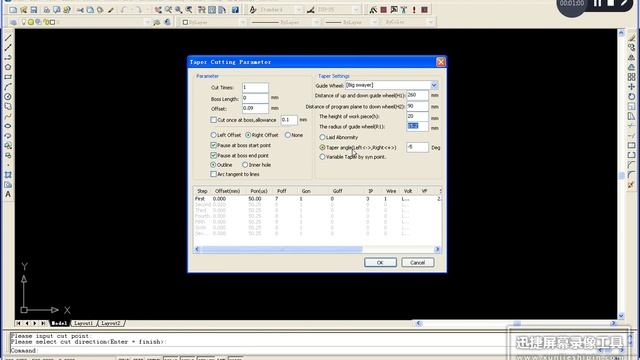Viewport: 640px width, 360px height.
Task: Select the 'Left Offset' radio button
Action: coord(213,135)
